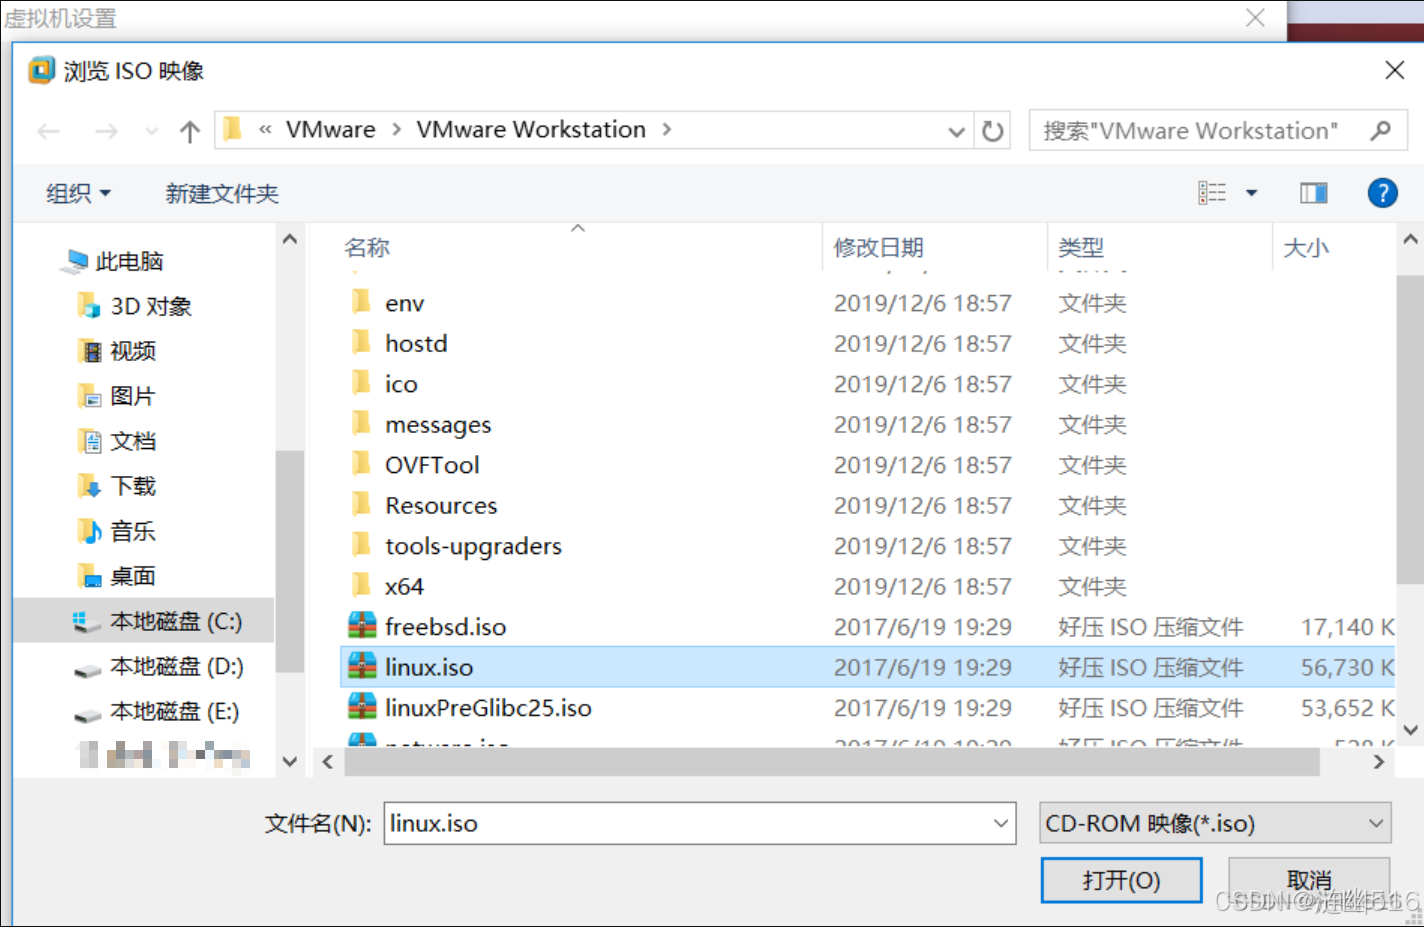Click the ico folder icon

(x=361, y=383)
